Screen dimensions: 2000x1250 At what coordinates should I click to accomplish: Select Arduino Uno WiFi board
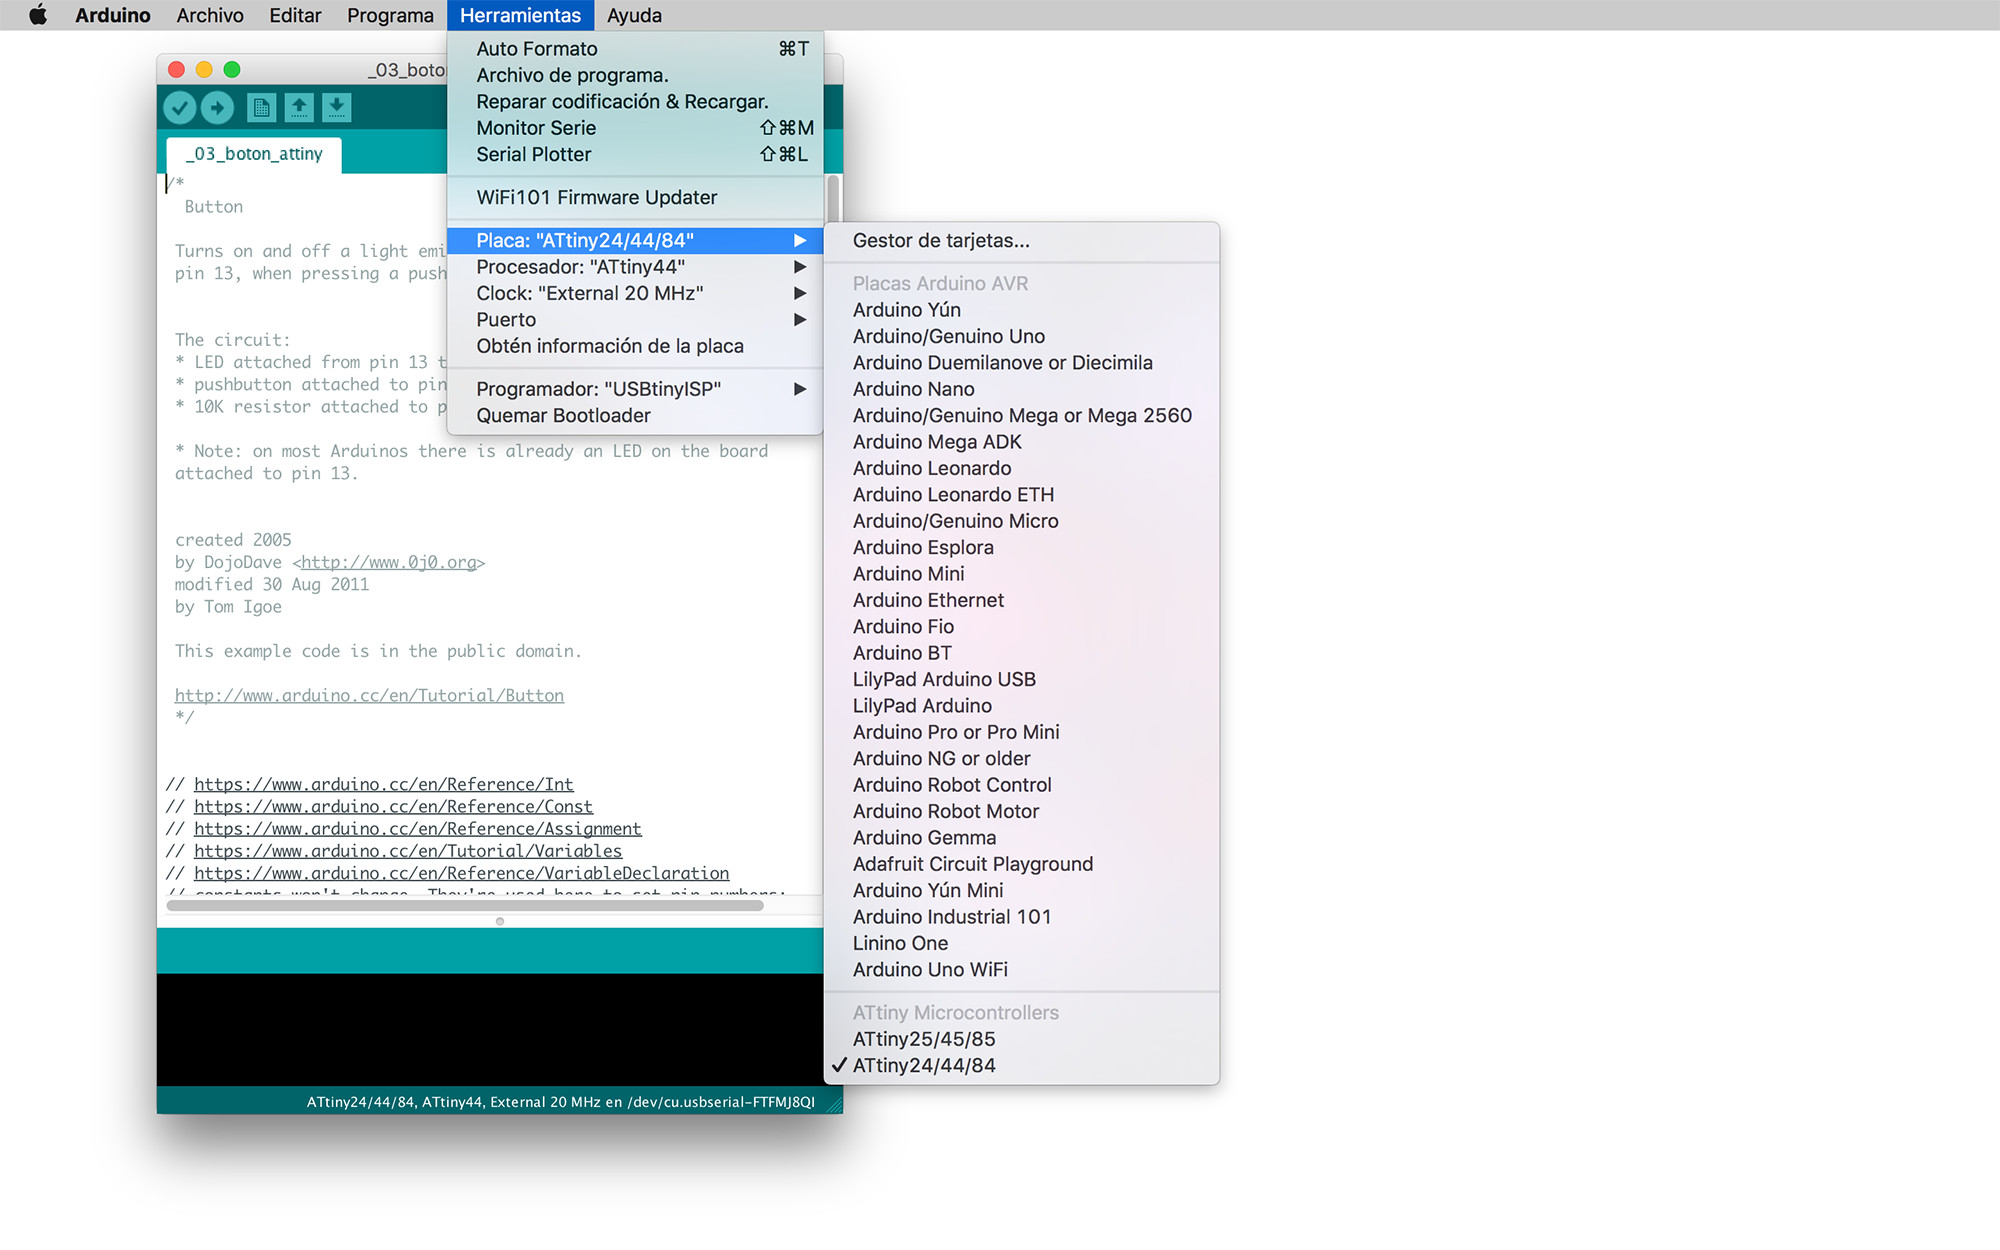pyautogui.click(x=1021, y=970)
